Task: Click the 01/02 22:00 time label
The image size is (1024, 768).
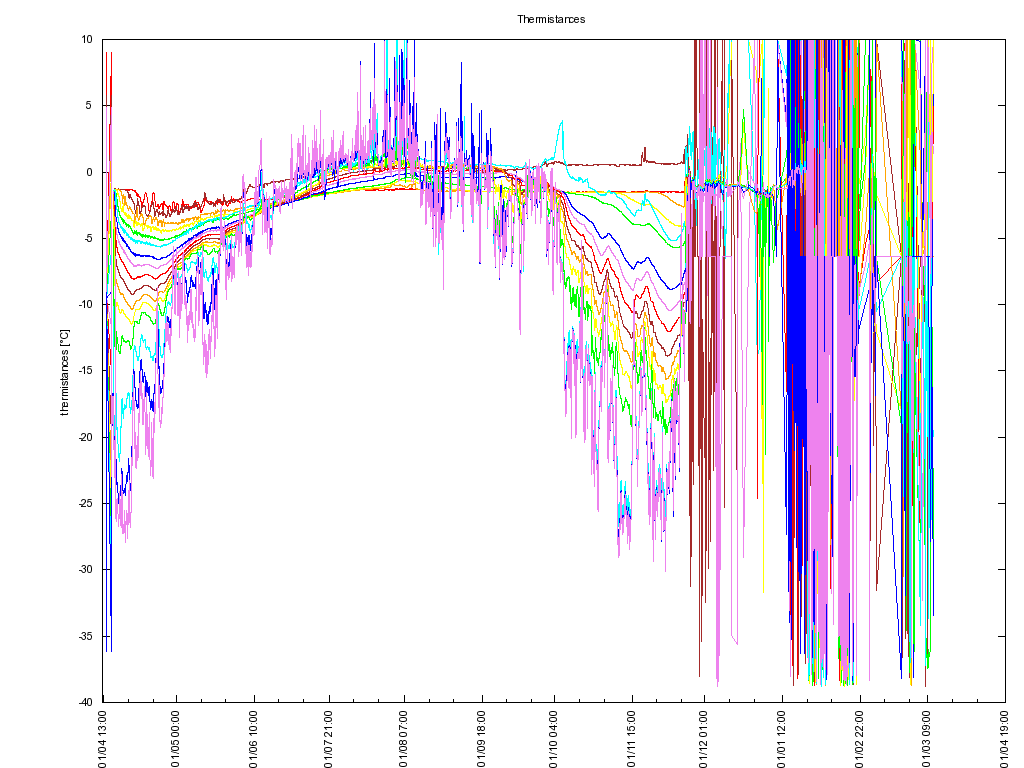Action: pyautogui.click(x=857, y=738)
